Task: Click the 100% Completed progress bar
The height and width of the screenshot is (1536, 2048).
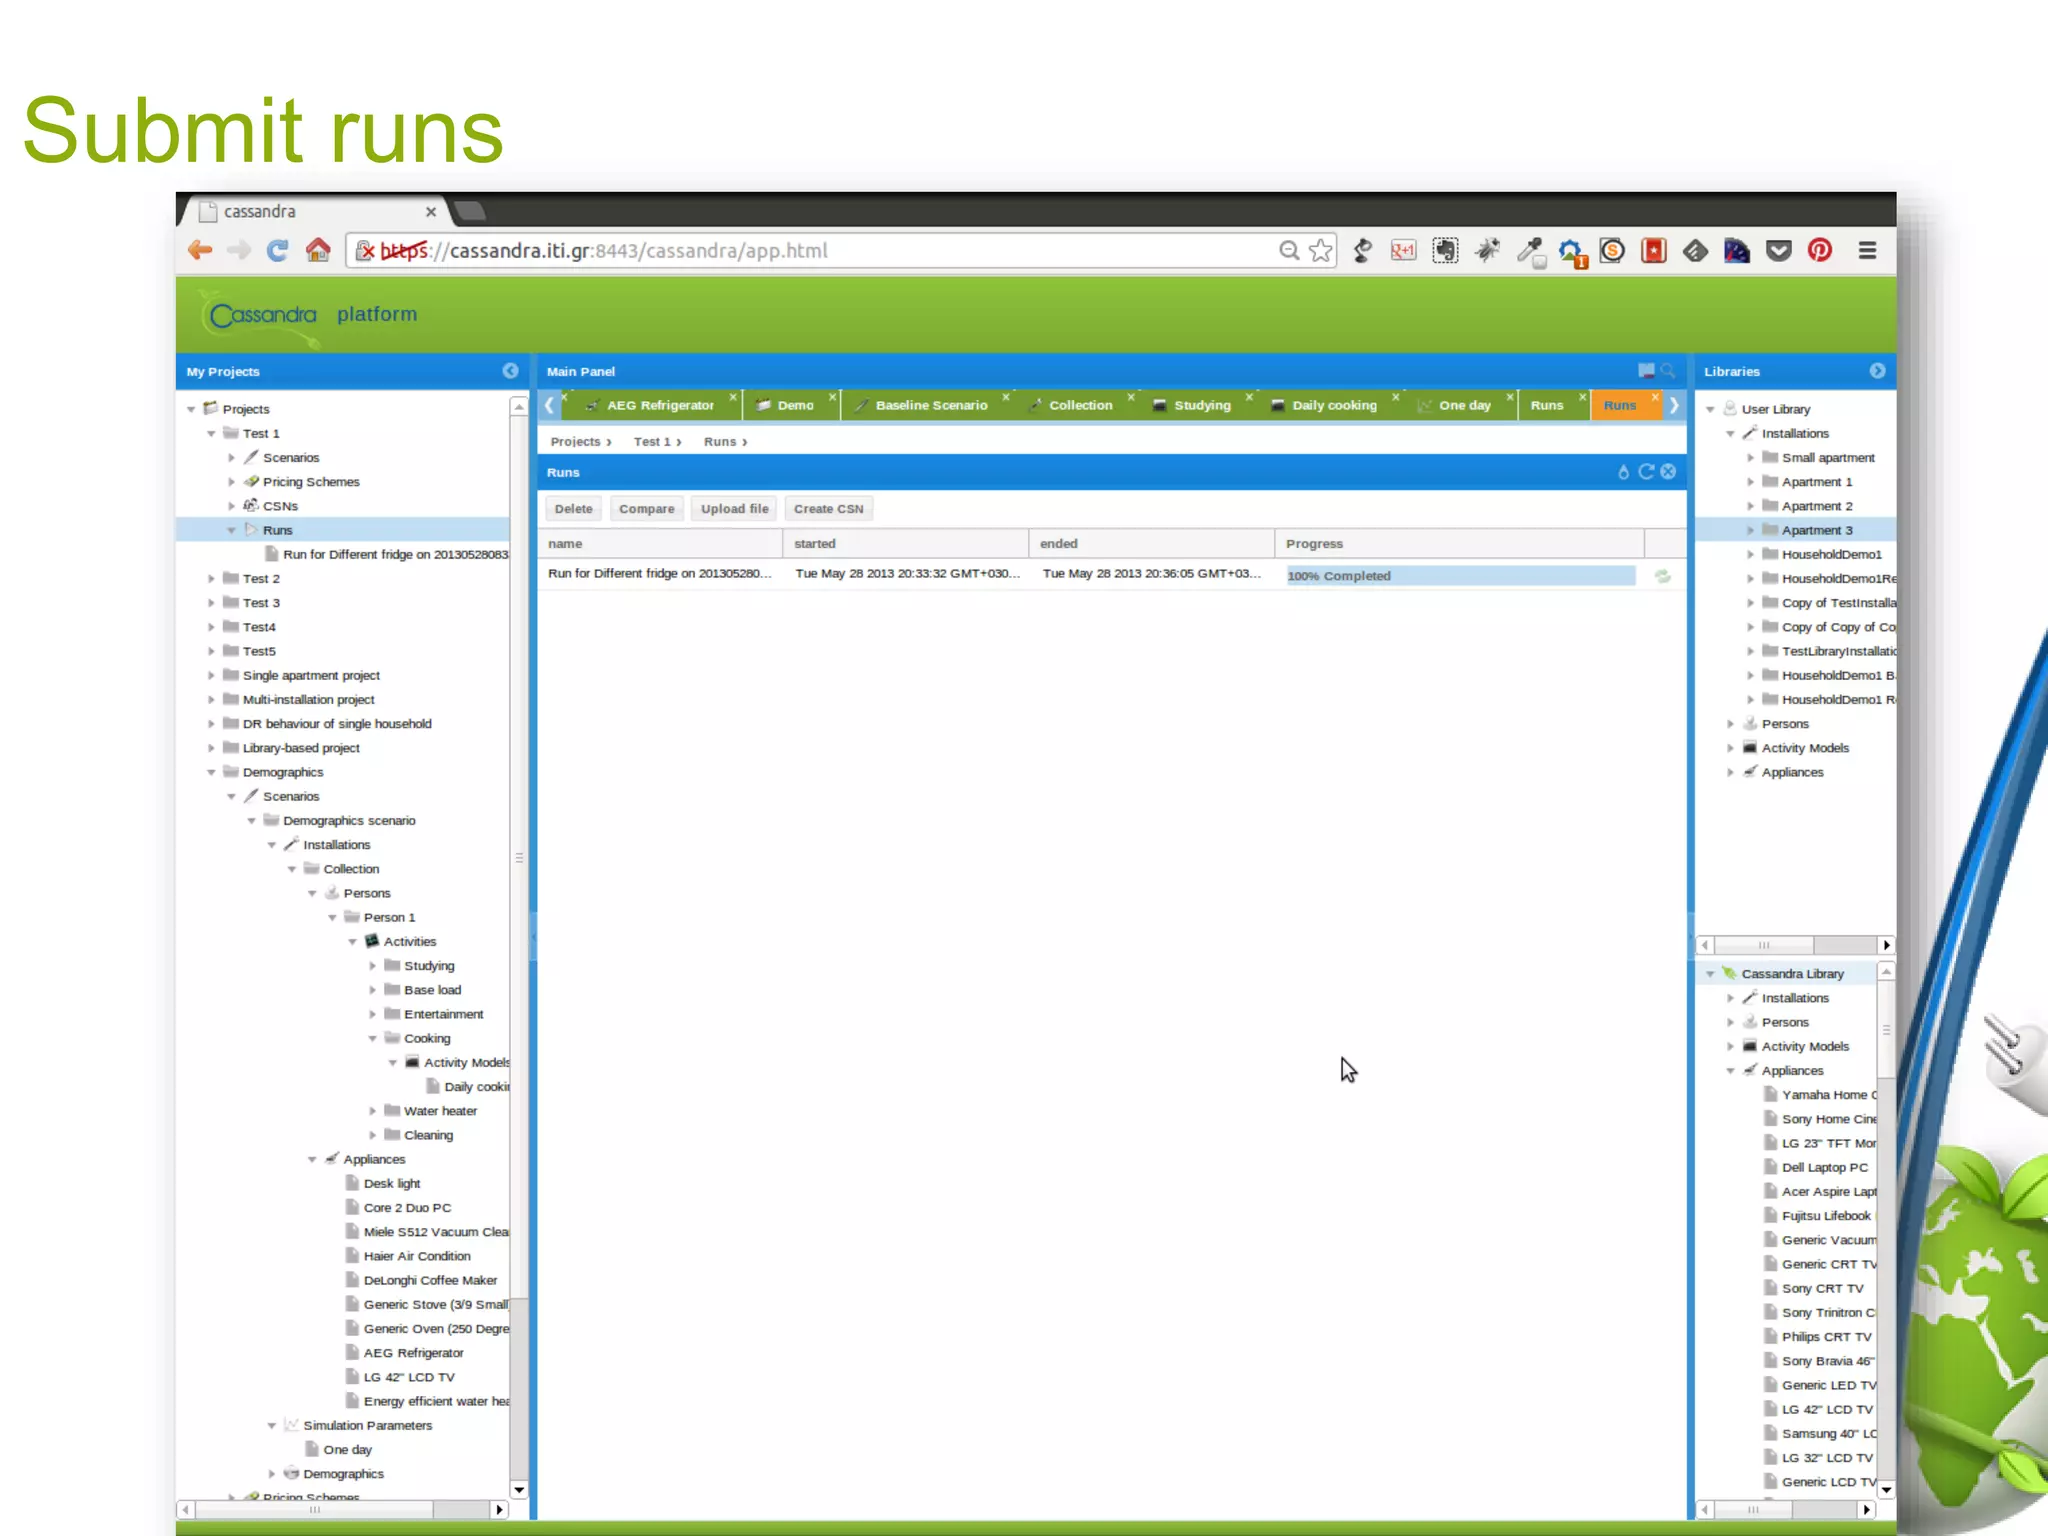Action: (1460, 576)
